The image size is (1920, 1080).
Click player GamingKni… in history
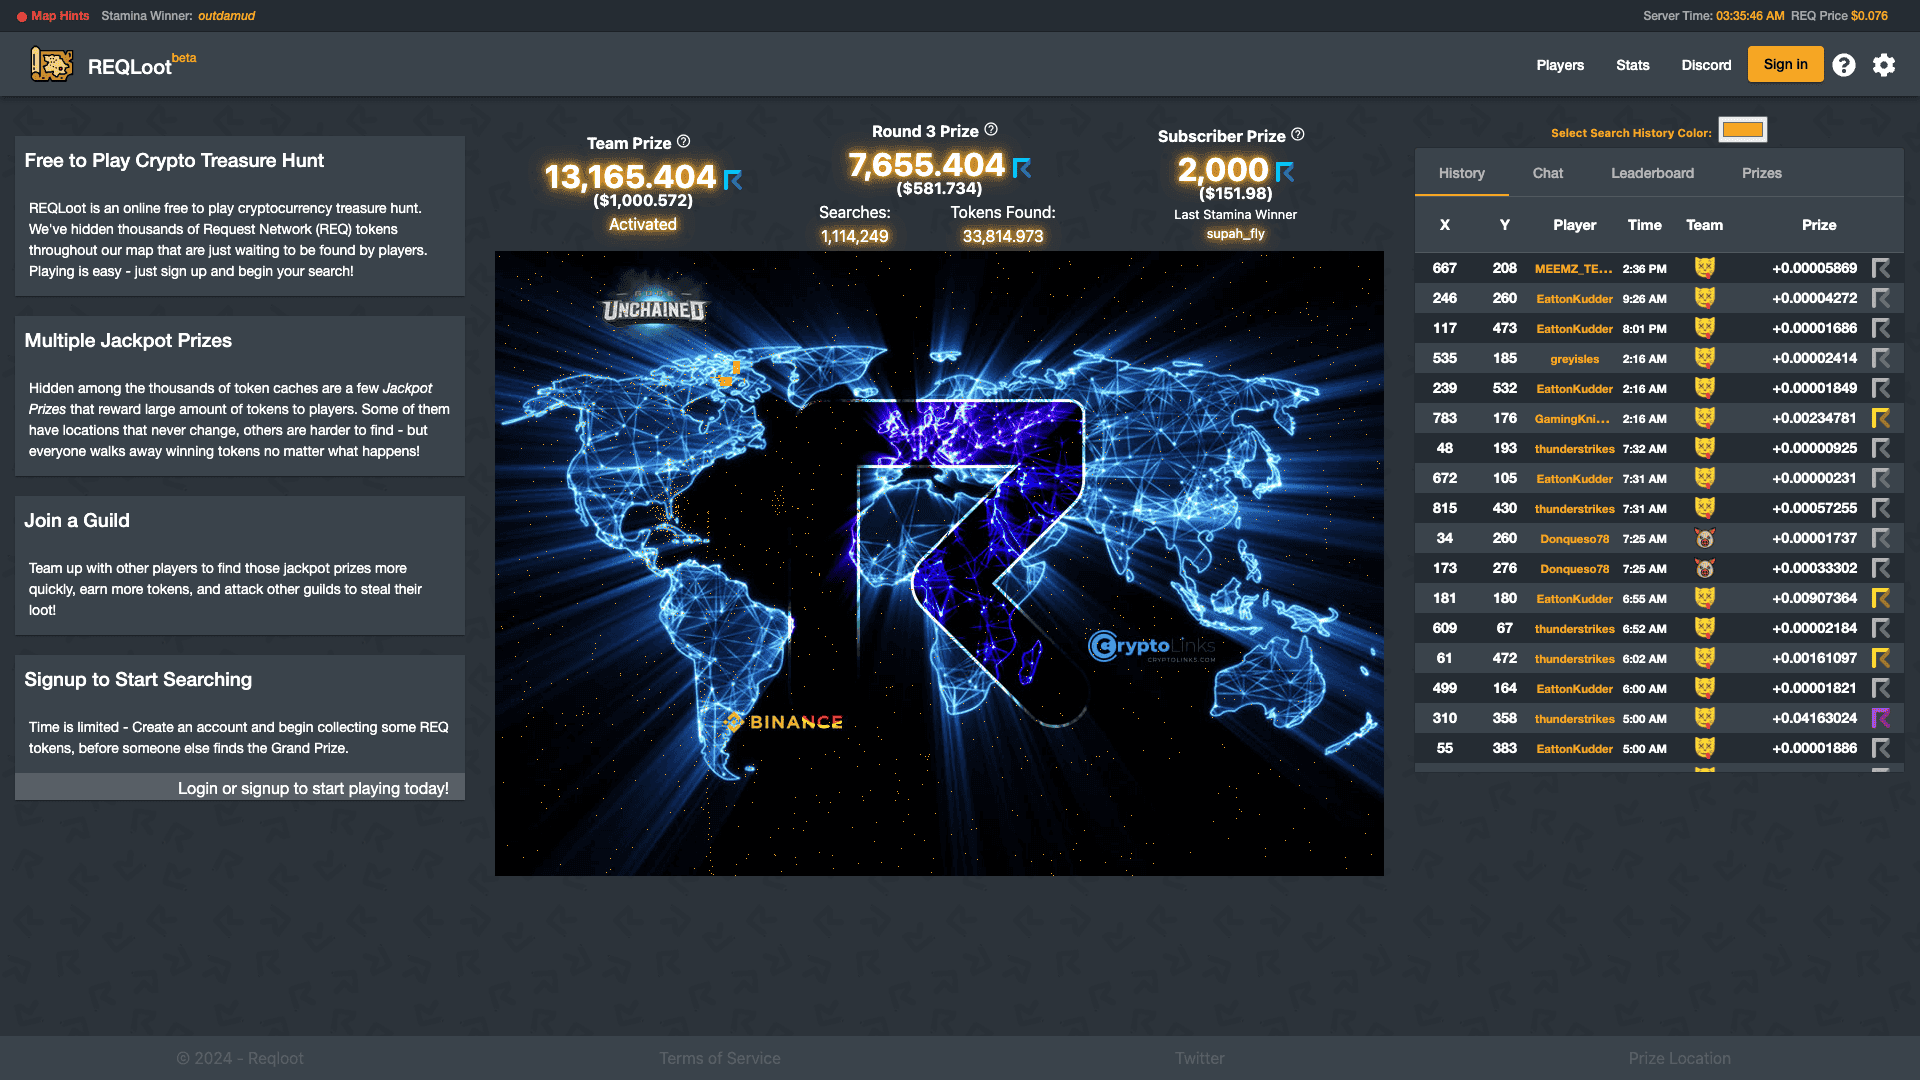coord(1572,418)
